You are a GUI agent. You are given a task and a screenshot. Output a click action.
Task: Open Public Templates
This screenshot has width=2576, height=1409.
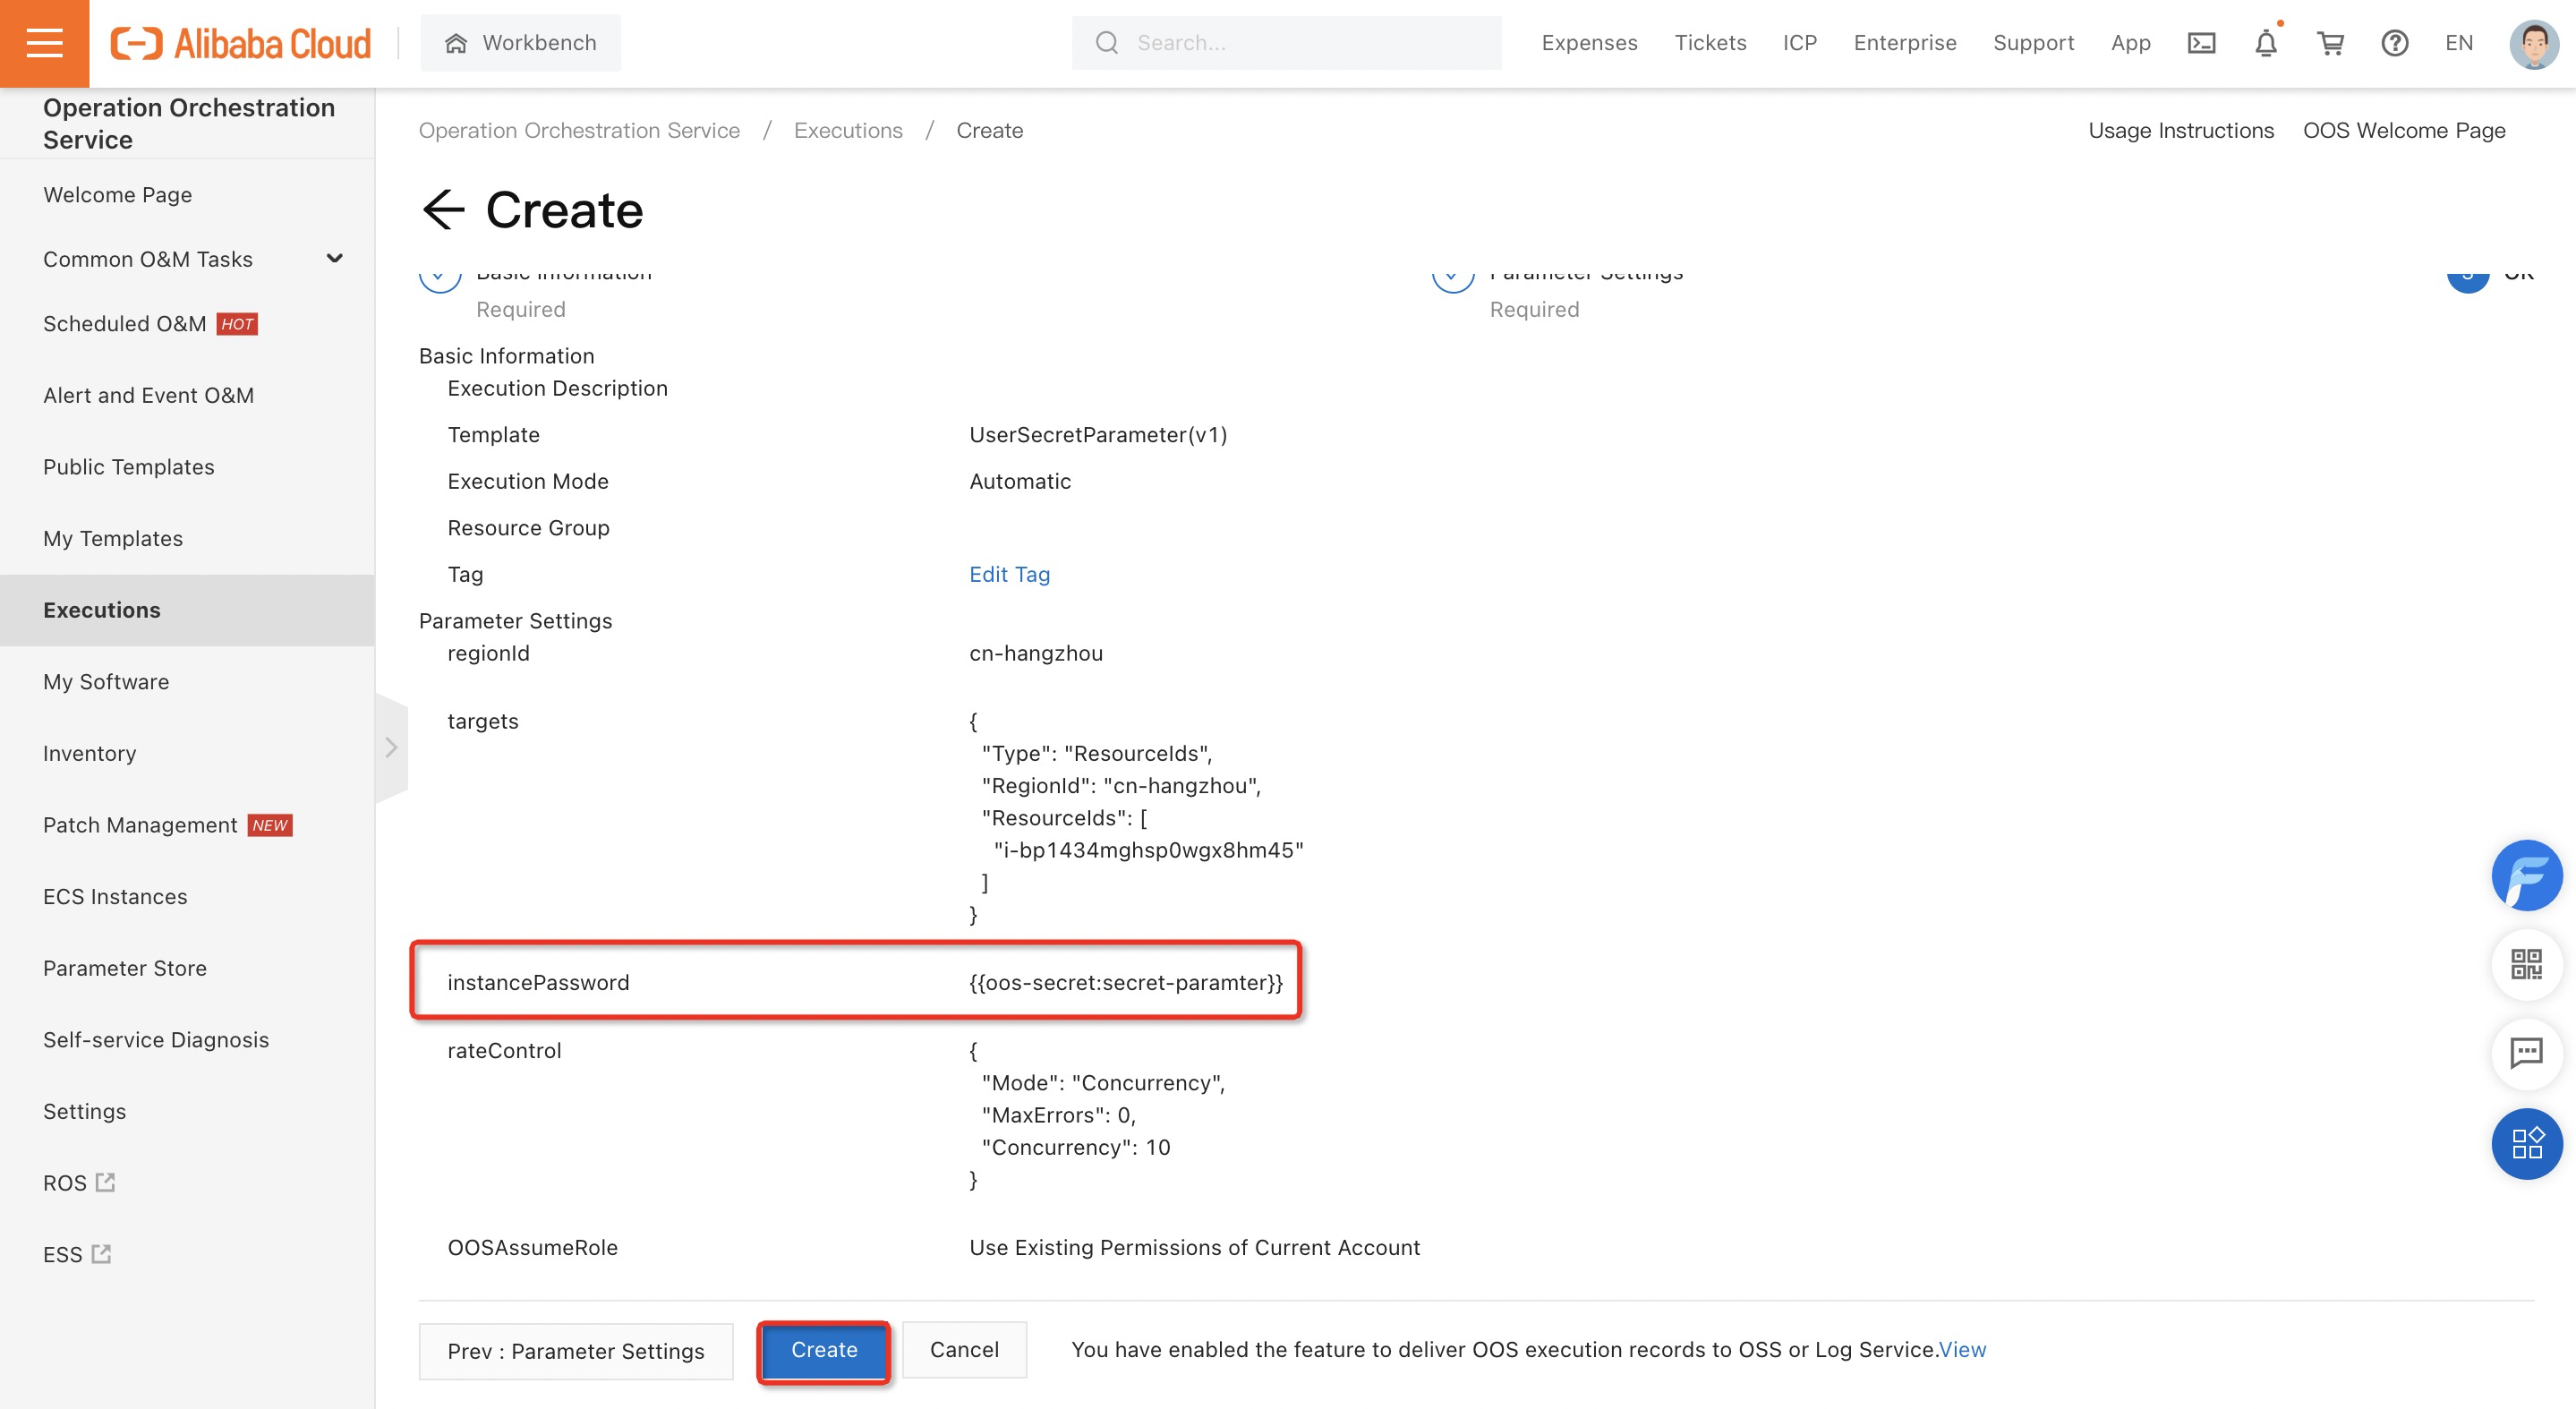(128, 467)
